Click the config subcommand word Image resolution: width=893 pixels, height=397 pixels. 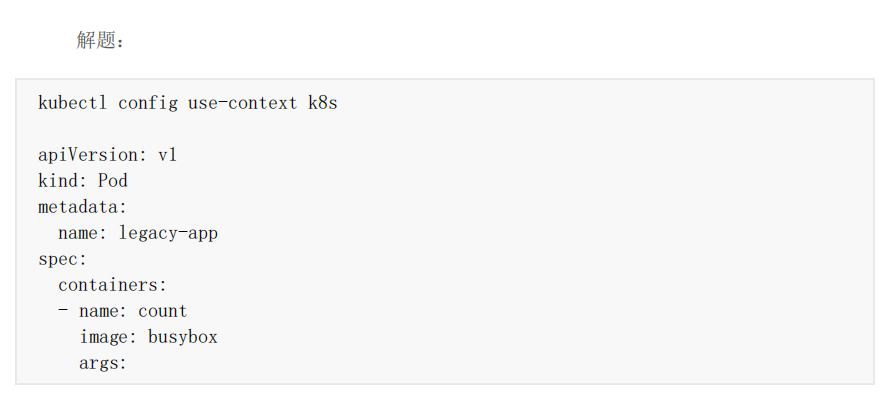click(148, 103)
